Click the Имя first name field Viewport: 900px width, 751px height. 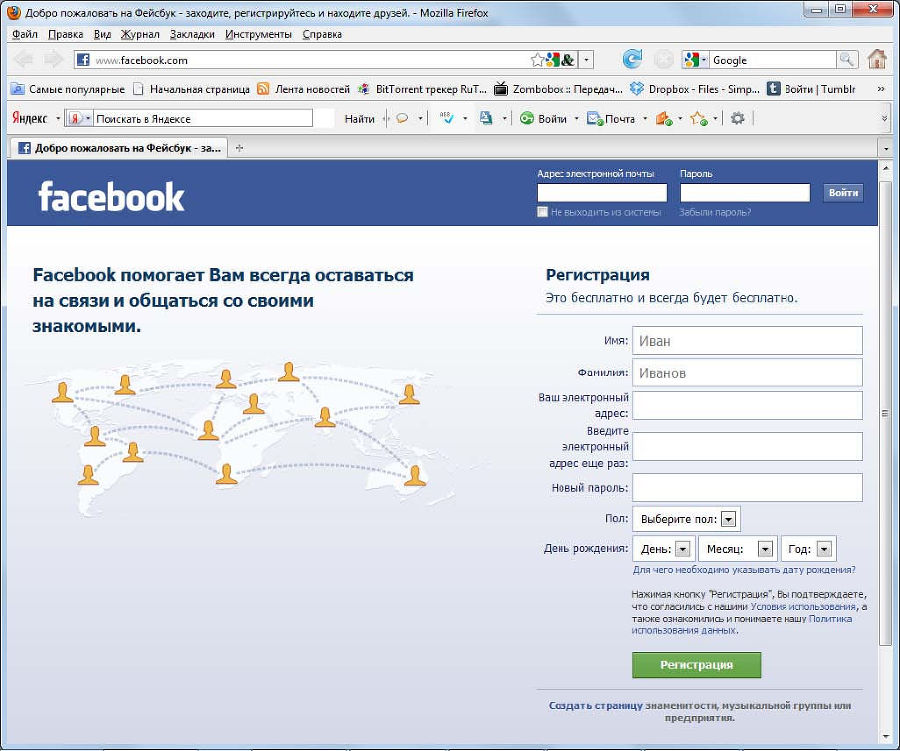click(747, 341)
